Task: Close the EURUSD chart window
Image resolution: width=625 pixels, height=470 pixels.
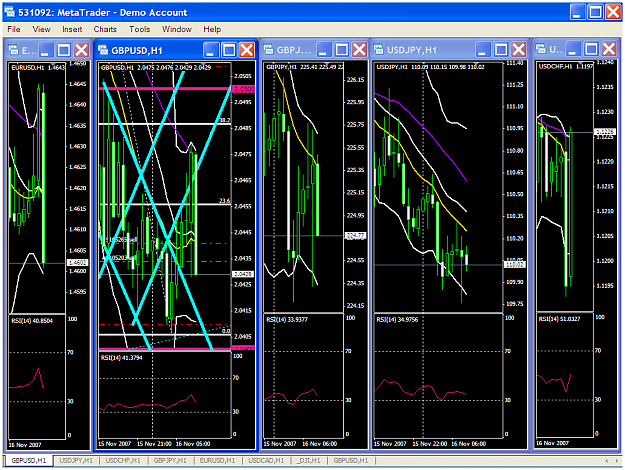Action: tap(82, 50)
